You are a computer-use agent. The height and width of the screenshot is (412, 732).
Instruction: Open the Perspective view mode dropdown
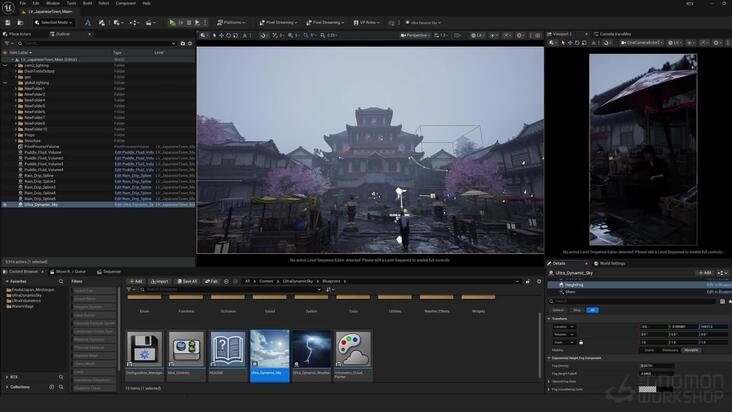pyautogui.click(x=414, y=35)
